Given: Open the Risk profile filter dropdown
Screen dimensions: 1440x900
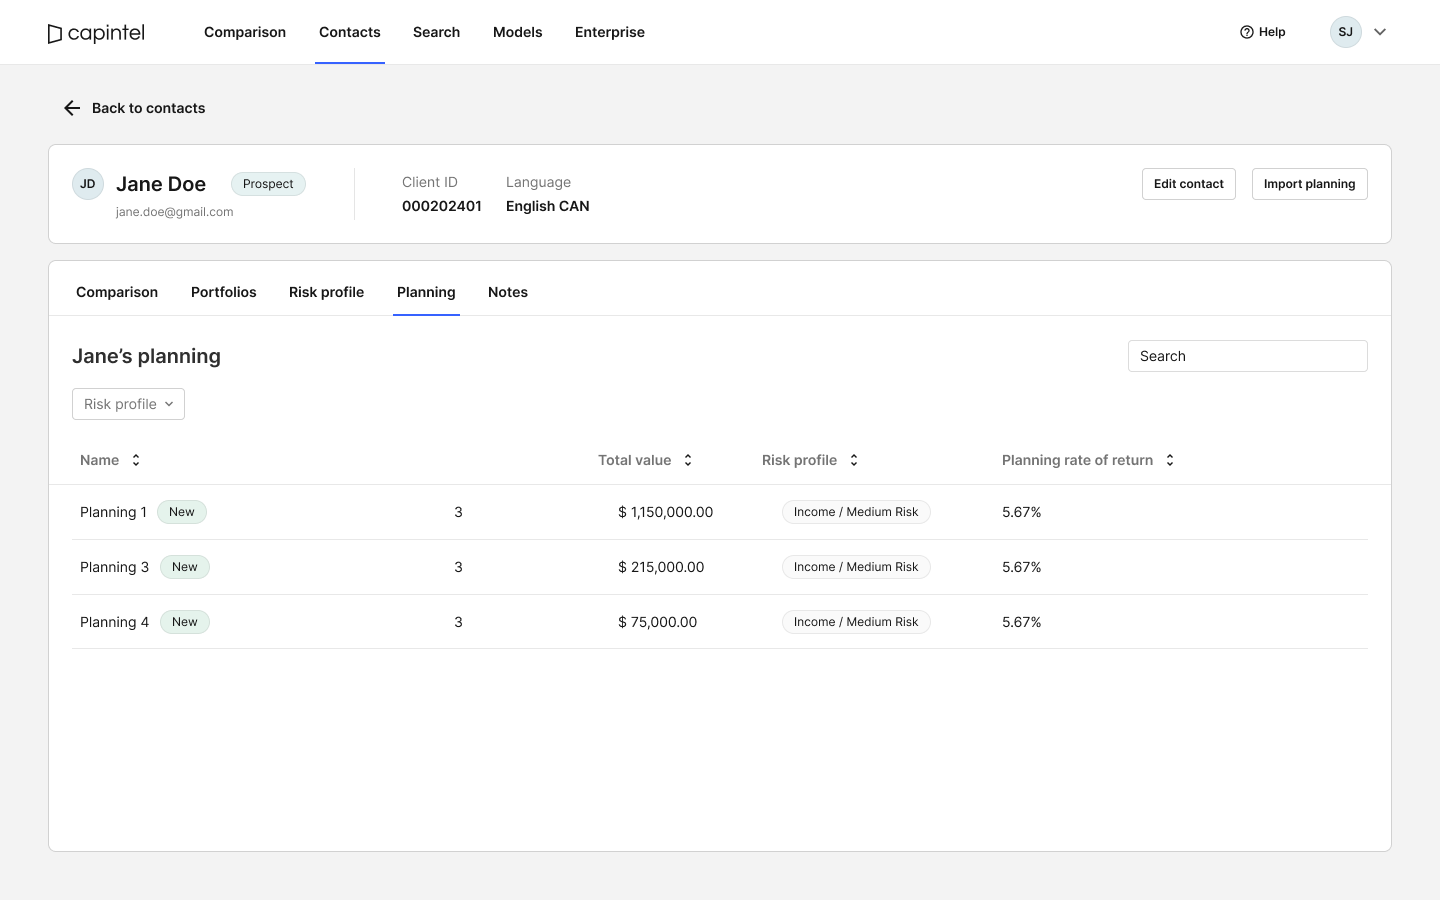Looking at the screenshot, I should point(128,404).
